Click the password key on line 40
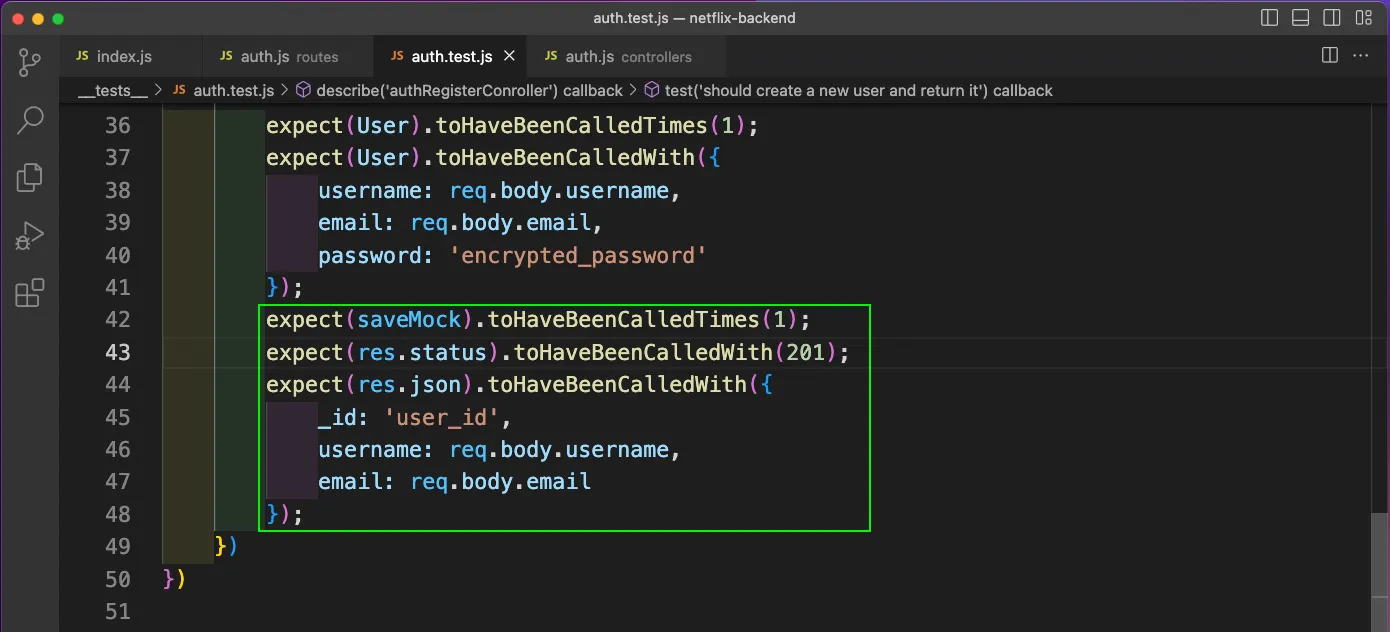1390x632 pixels. 370,256
